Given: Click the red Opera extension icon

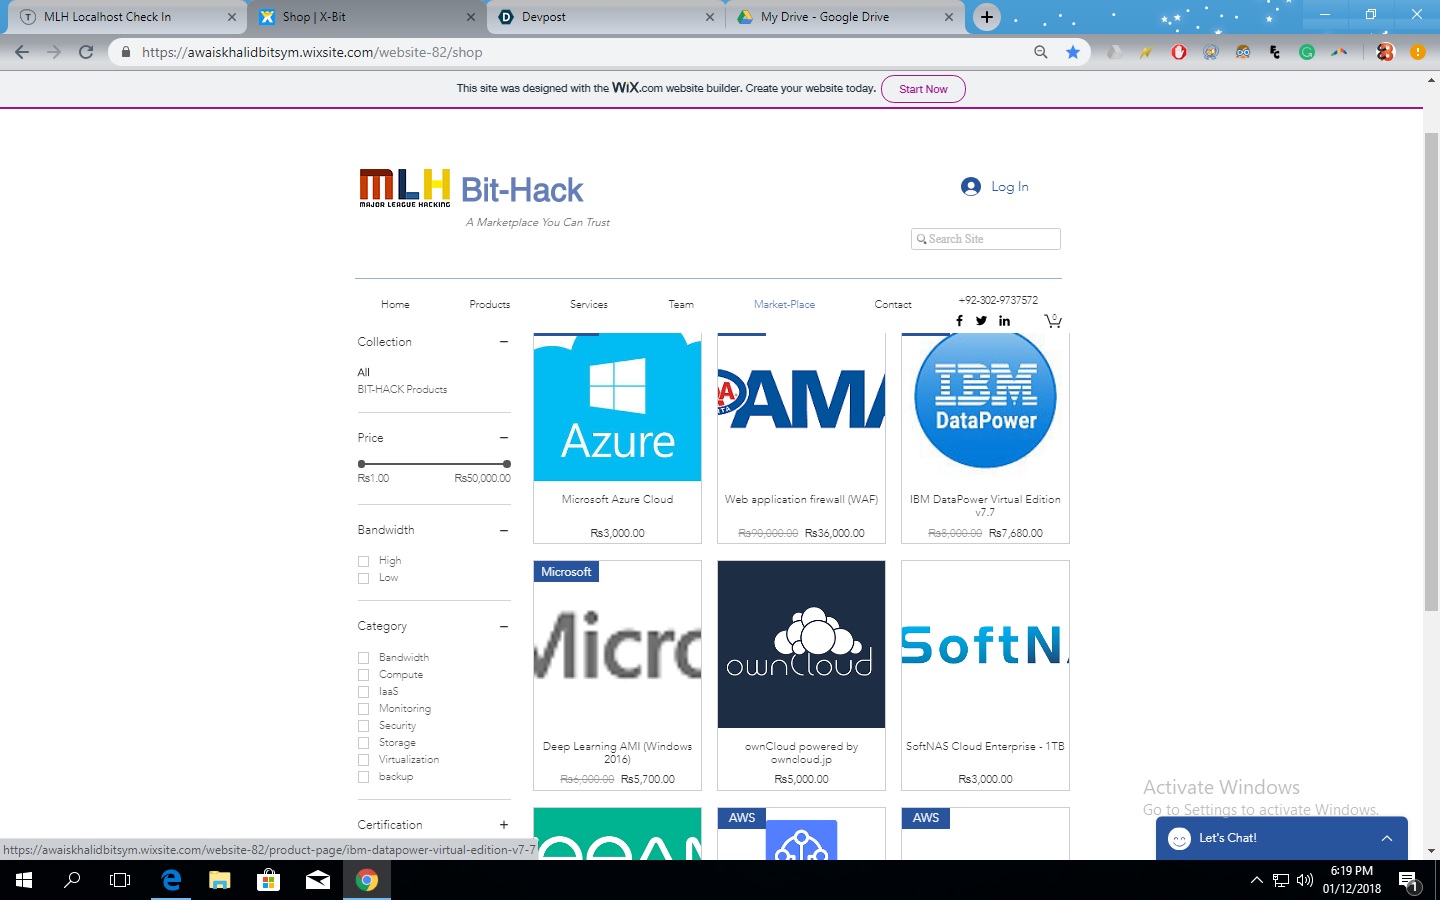Looking at the screenshot, I should click(1179, 52).
